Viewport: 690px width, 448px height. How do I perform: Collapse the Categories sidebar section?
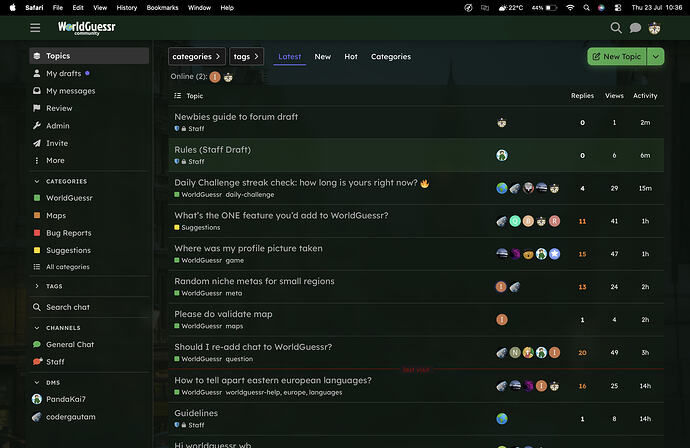pos(61,181)
